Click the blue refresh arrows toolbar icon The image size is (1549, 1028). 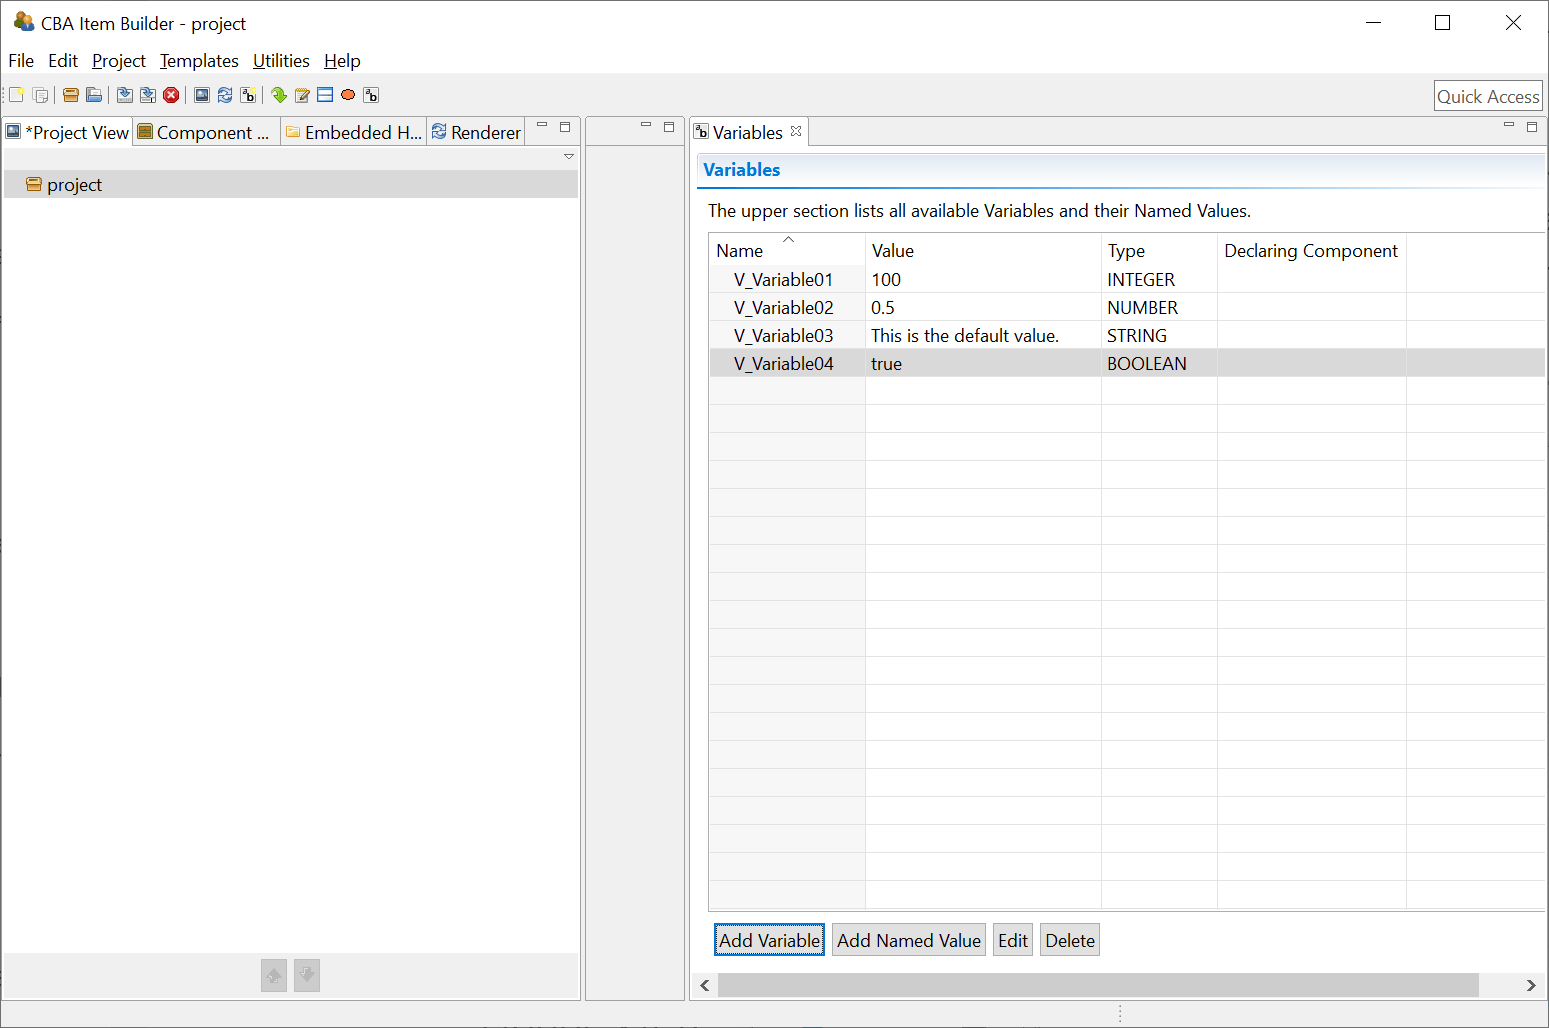225,95
